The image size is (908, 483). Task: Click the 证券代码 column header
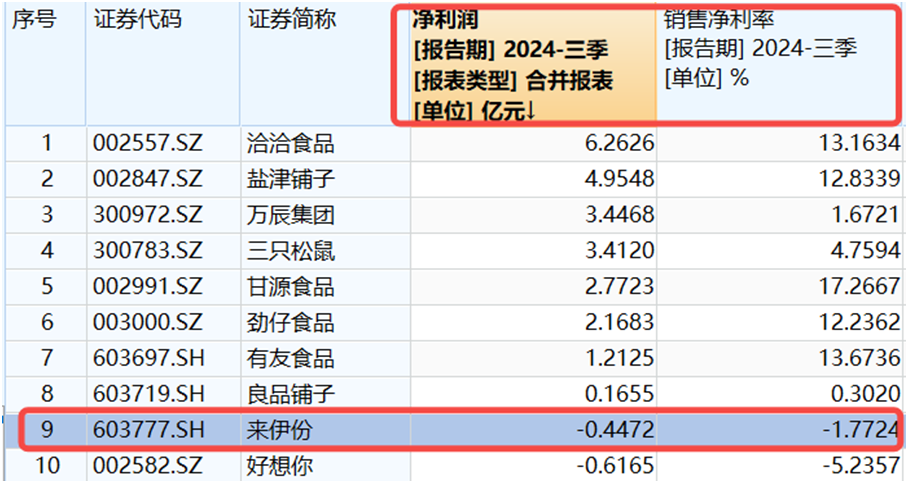(163, 64)
